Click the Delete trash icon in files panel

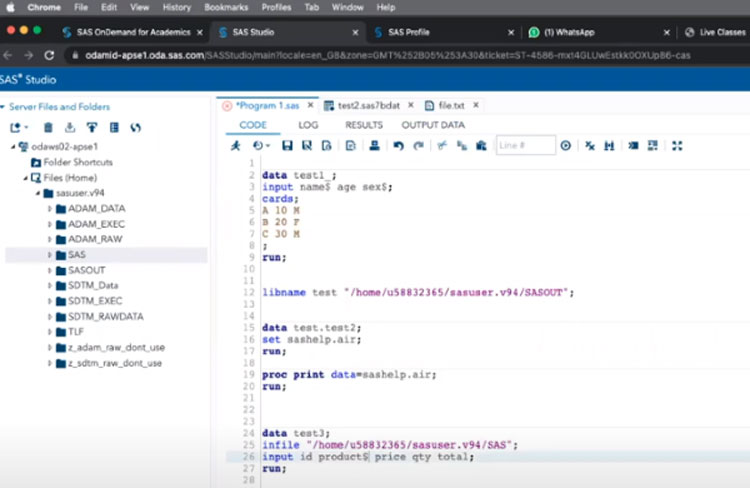48,127
